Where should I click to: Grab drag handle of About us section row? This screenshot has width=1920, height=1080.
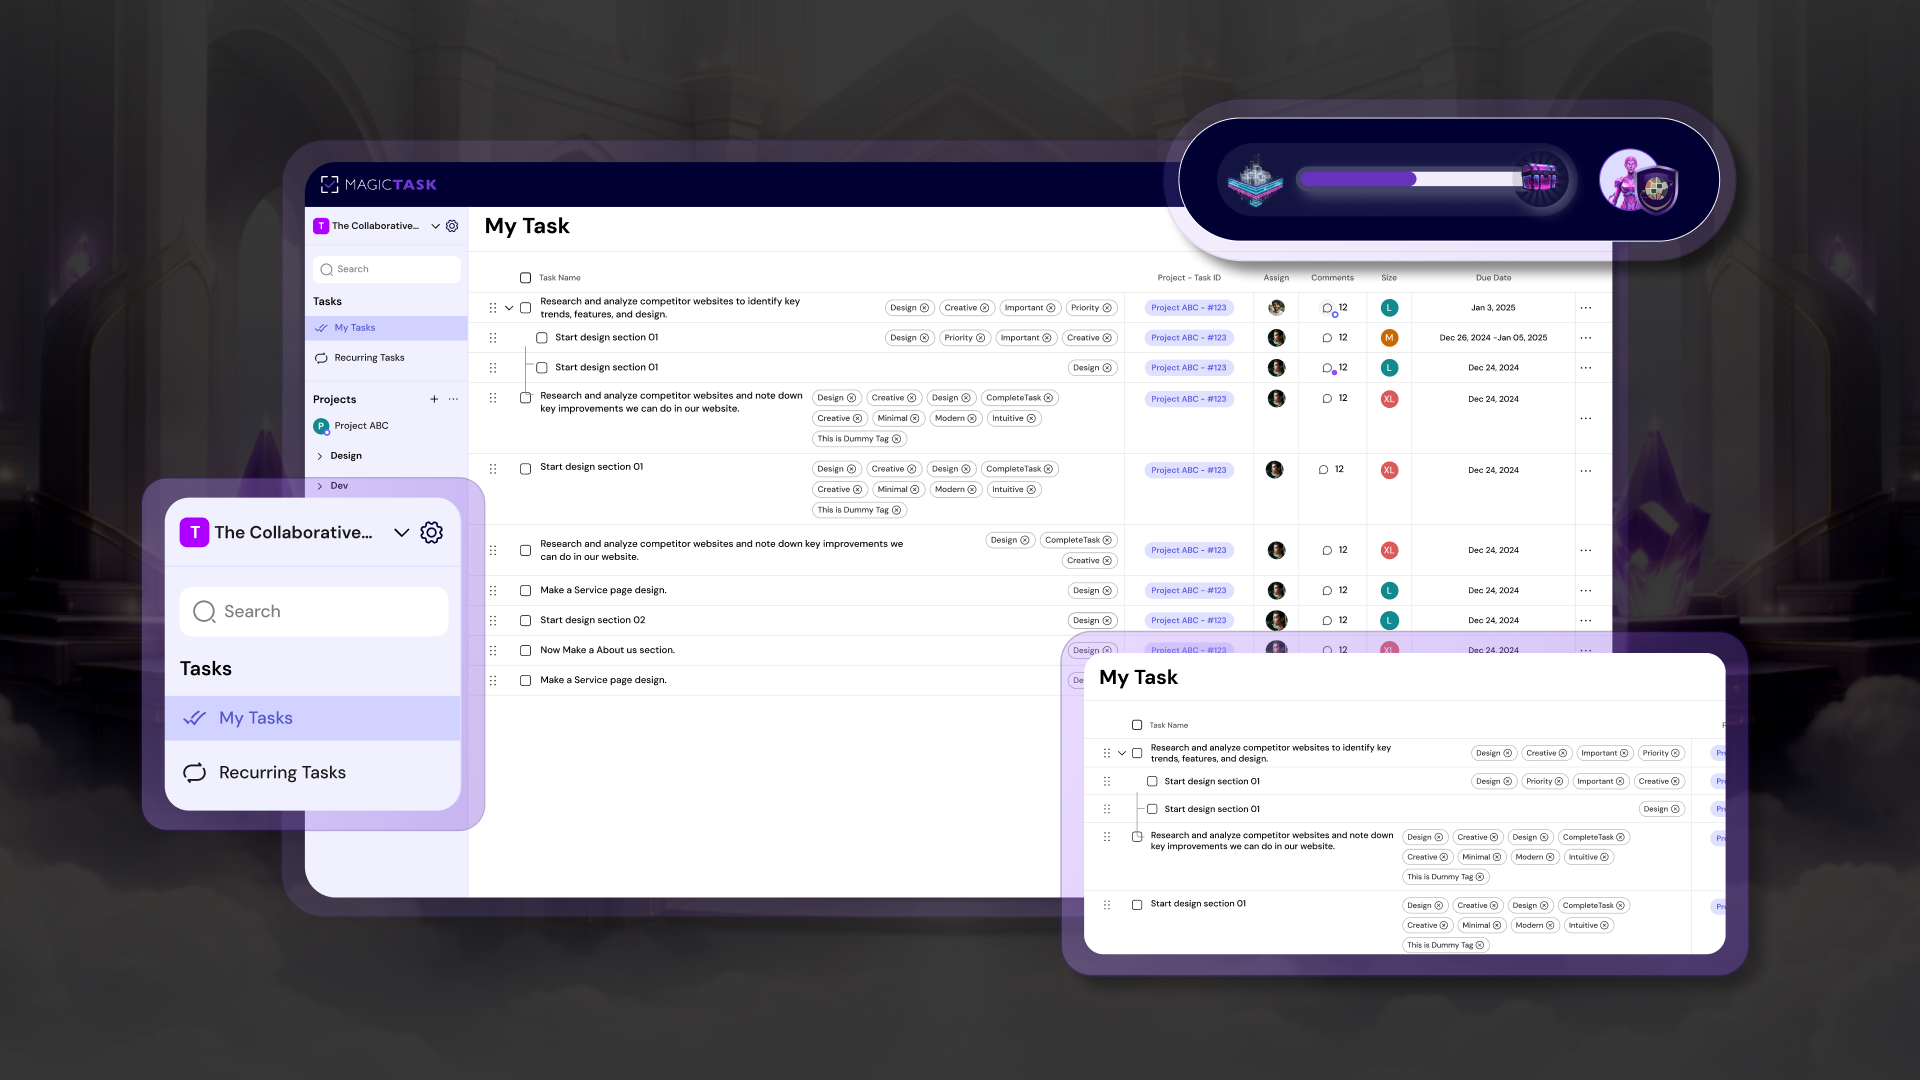pos(493,651)
